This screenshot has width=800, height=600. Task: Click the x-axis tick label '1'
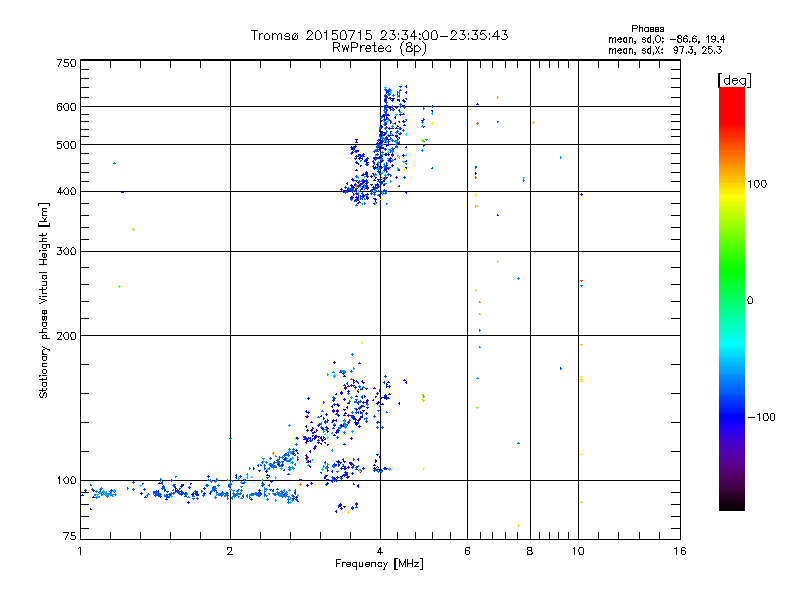coord(80,551)
